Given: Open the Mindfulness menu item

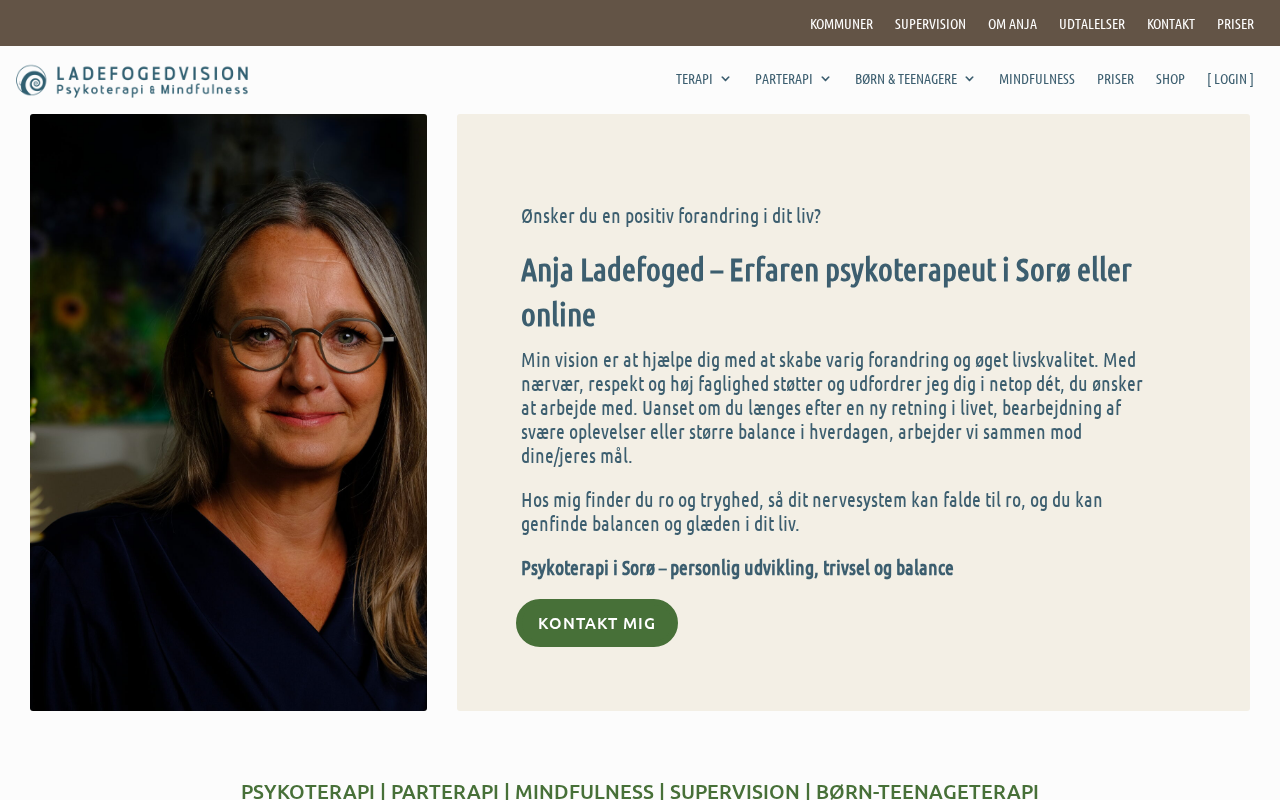Looking at the screenshot, I should click(1037, 79).
